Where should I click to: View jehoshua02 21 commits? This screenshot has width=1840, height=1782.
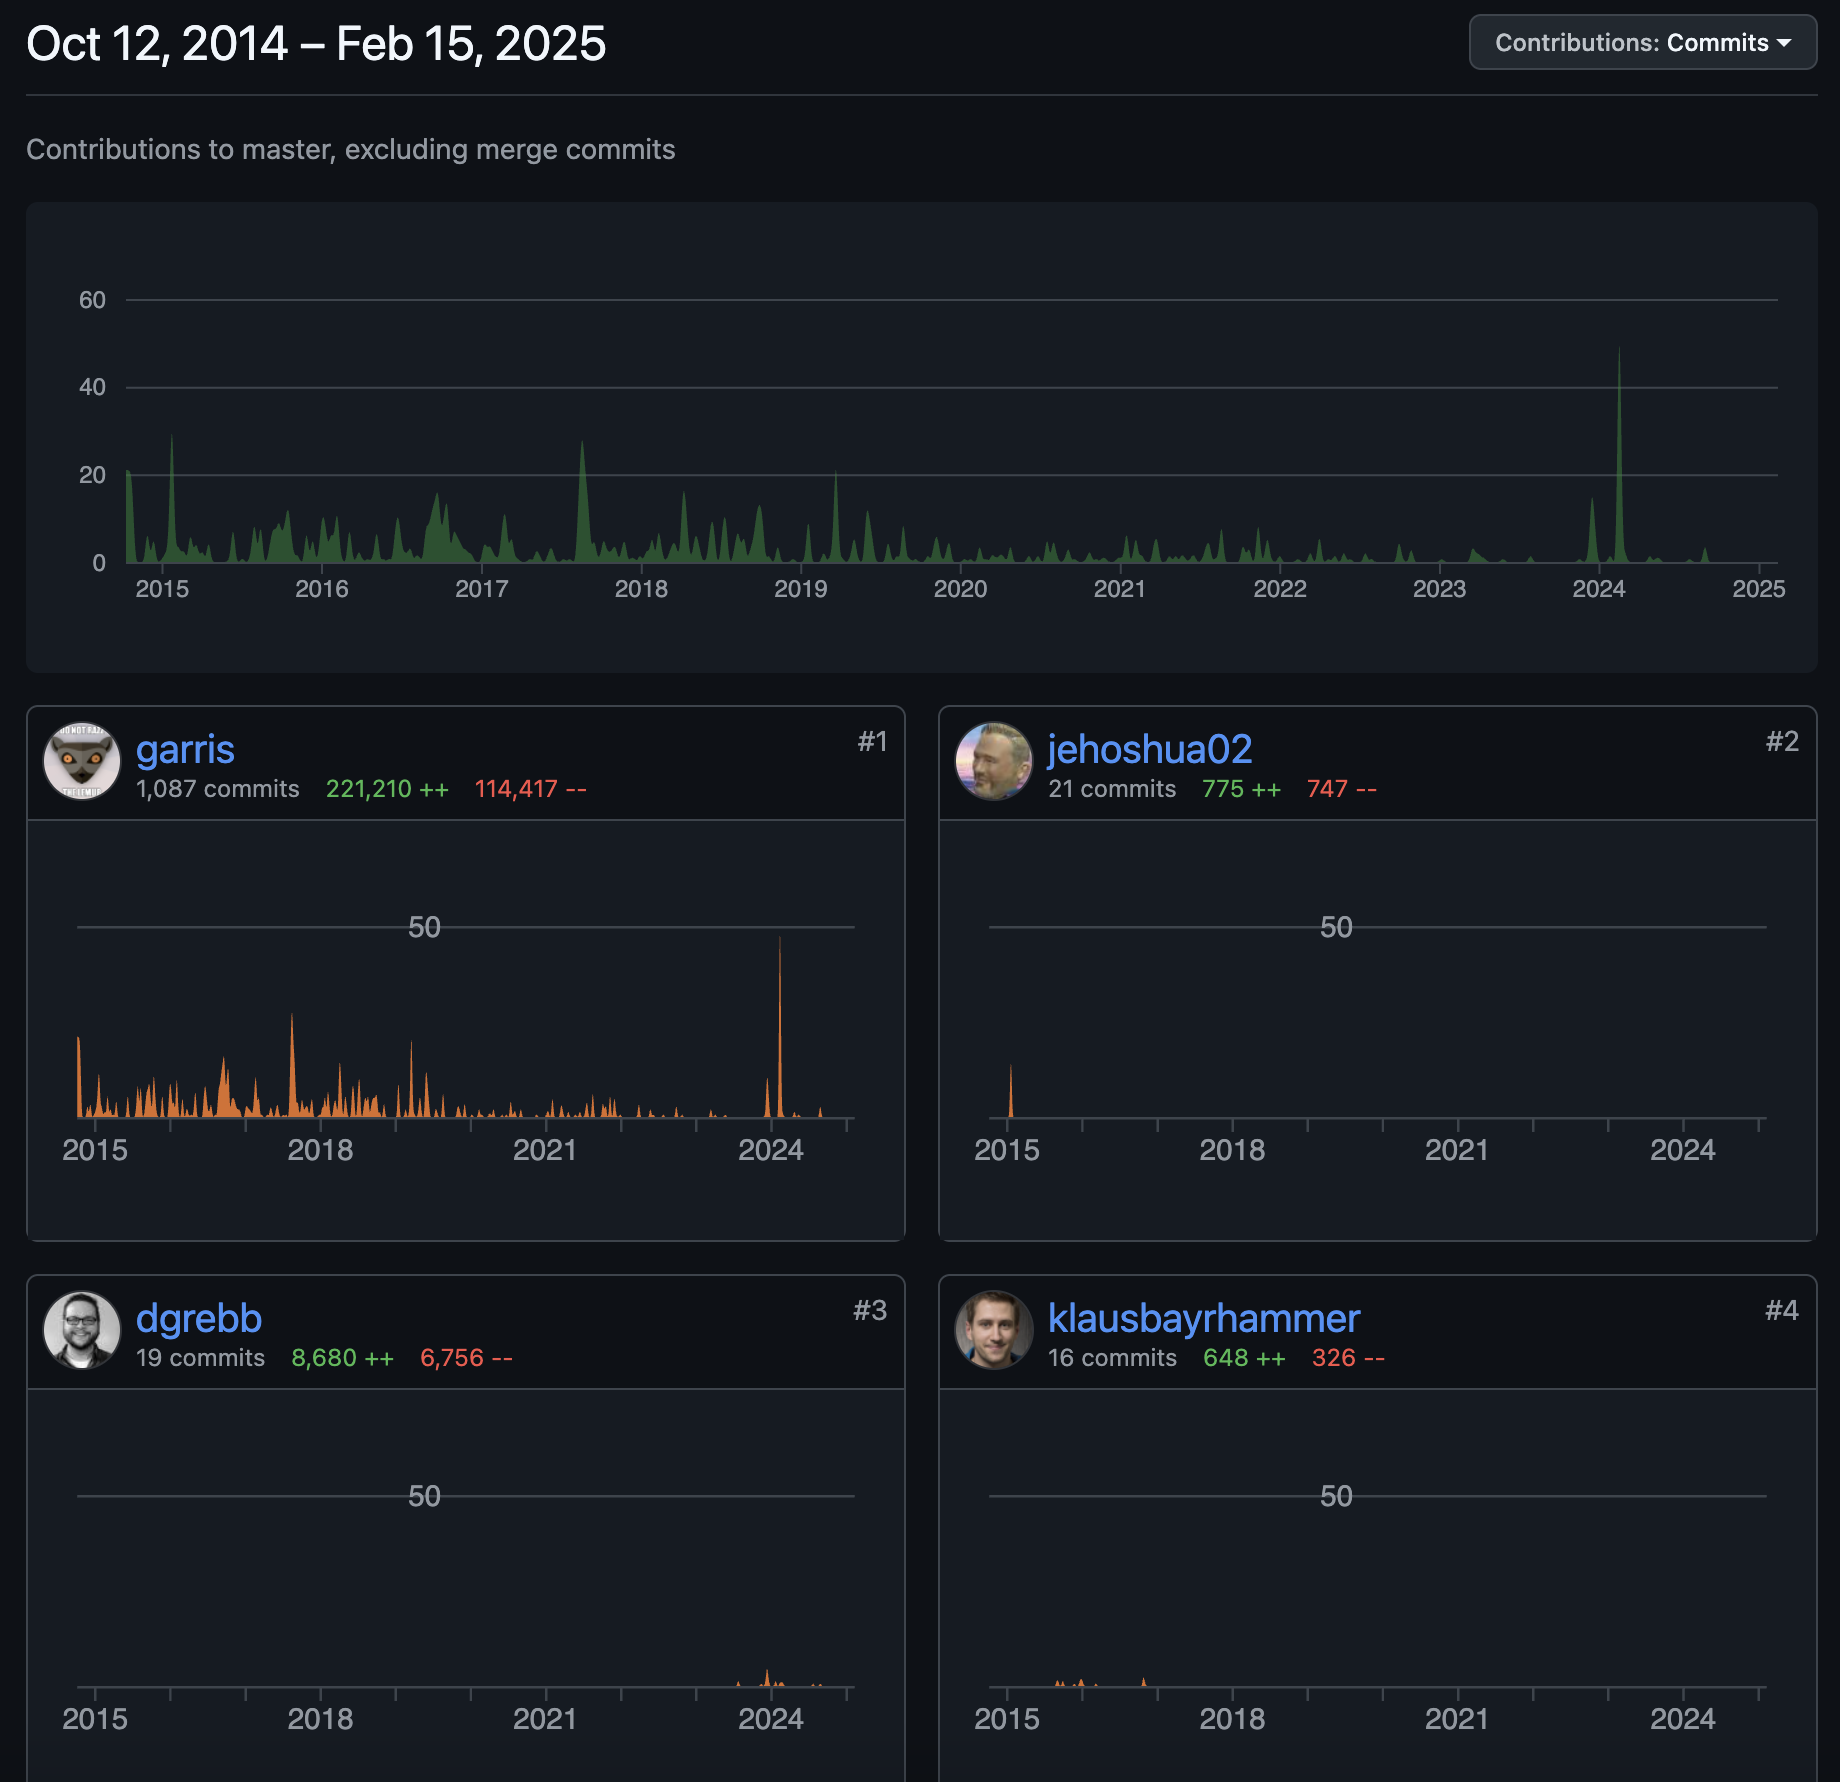click(x=1112, y=789)
